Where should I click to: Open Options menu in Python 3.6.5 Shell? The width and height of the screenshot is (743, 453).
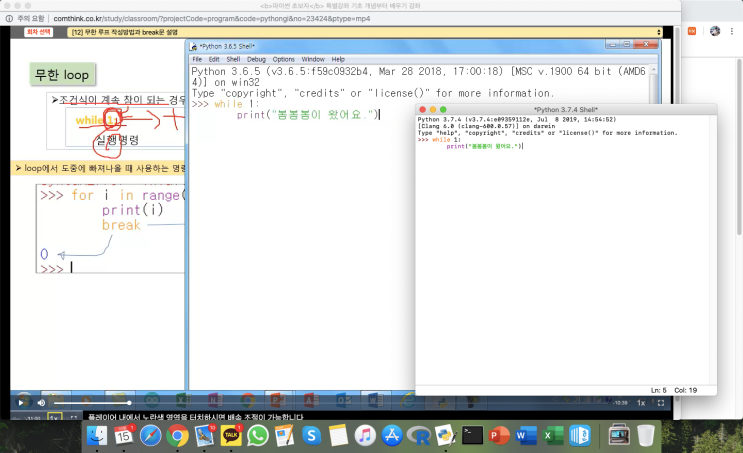pyautogui.click(x=283, y=59)
